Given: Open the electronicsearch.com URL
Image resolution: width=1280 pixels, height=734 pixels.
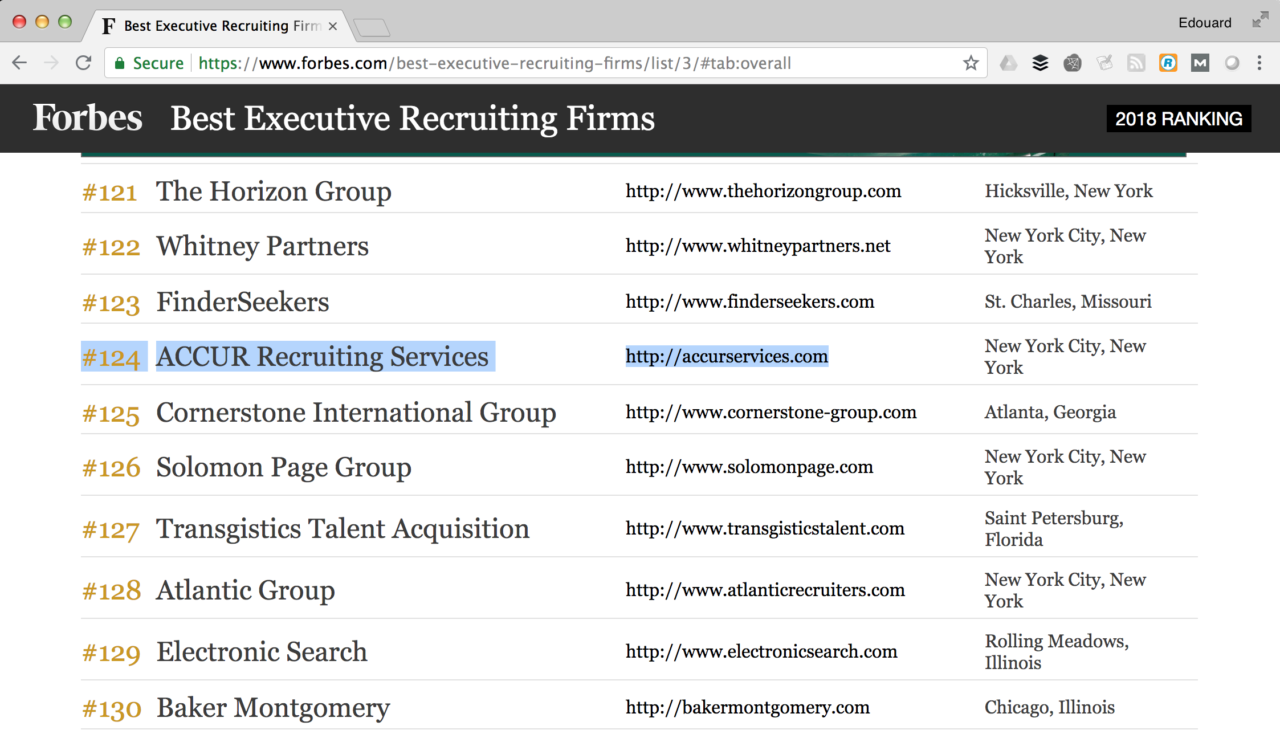Looking at the screenshot, I should 762,652.
